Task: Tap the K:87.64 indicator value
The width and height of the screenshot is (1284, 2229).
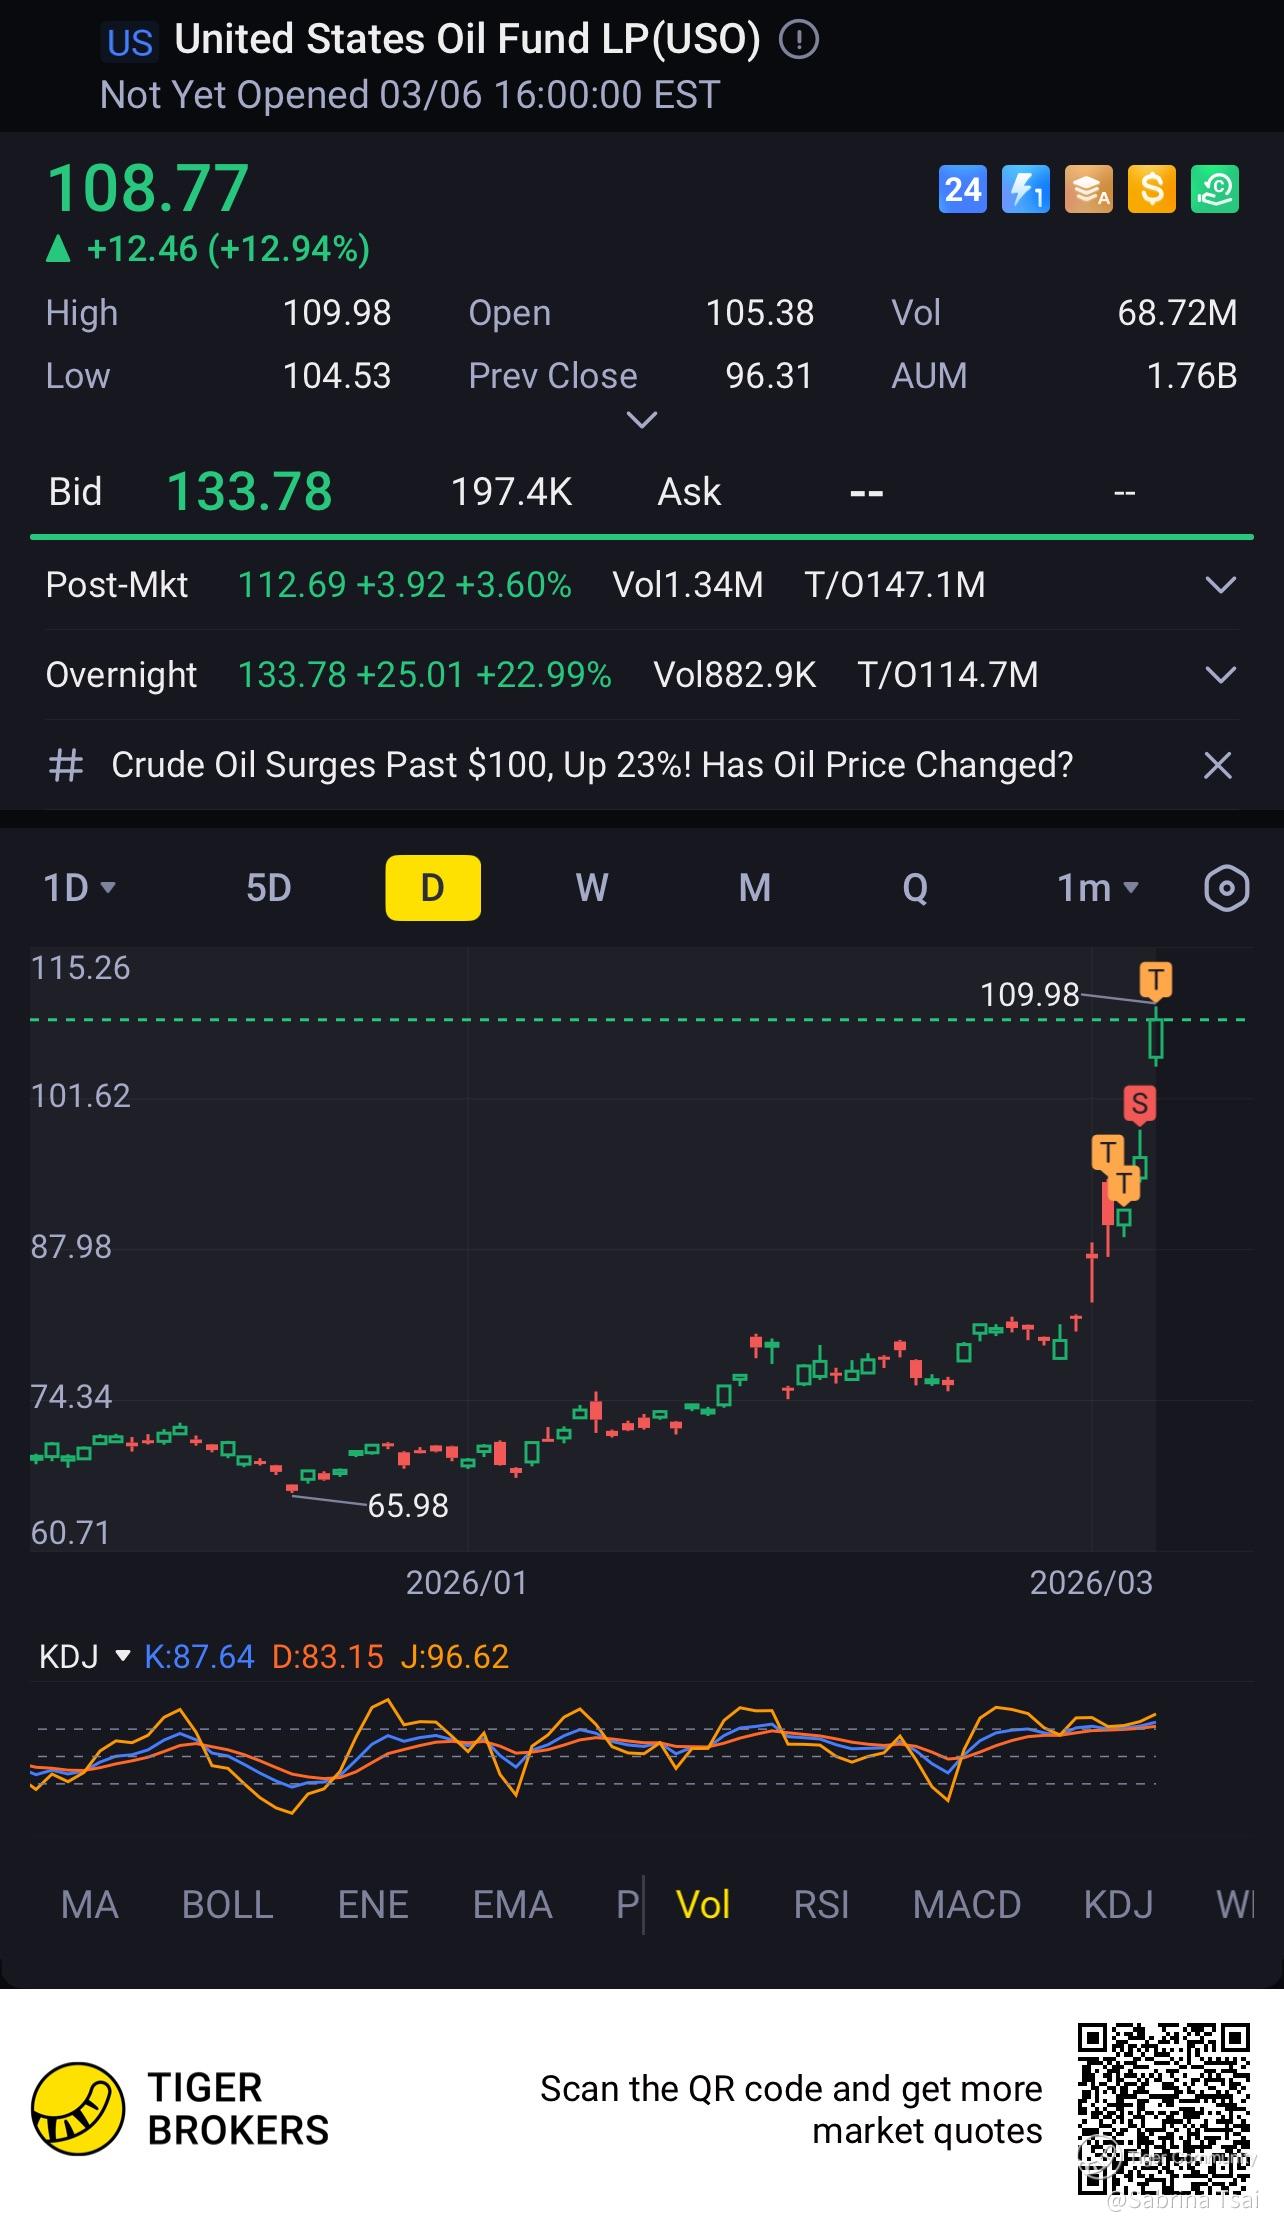Action: click(x=199, y=1657)
